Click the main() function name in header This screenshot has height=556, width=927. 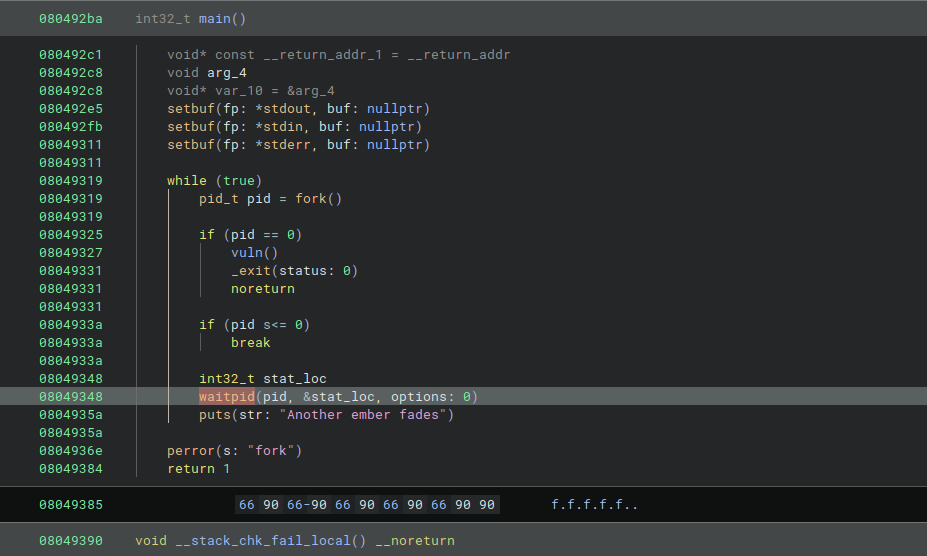(222, 19)
